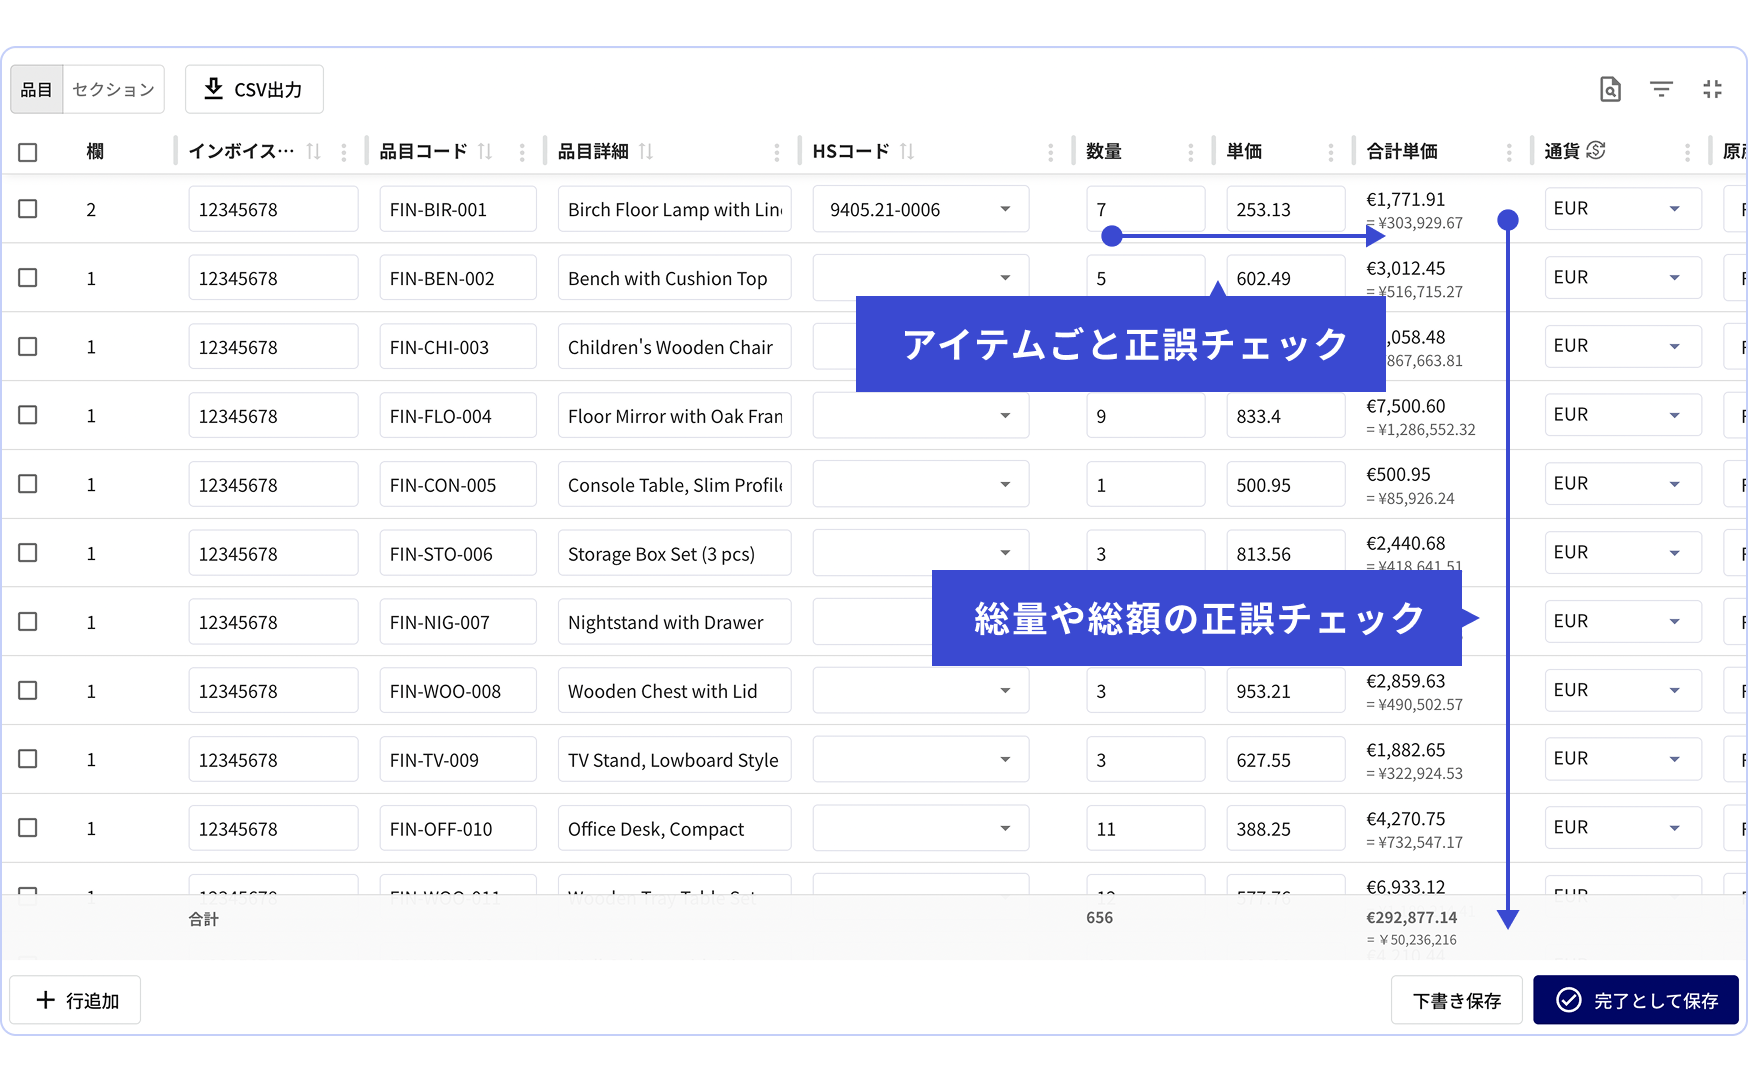Open the filter icon in the toolbar
The width and height of the screenshot is (1748, 1084).
pos(1661,89)
